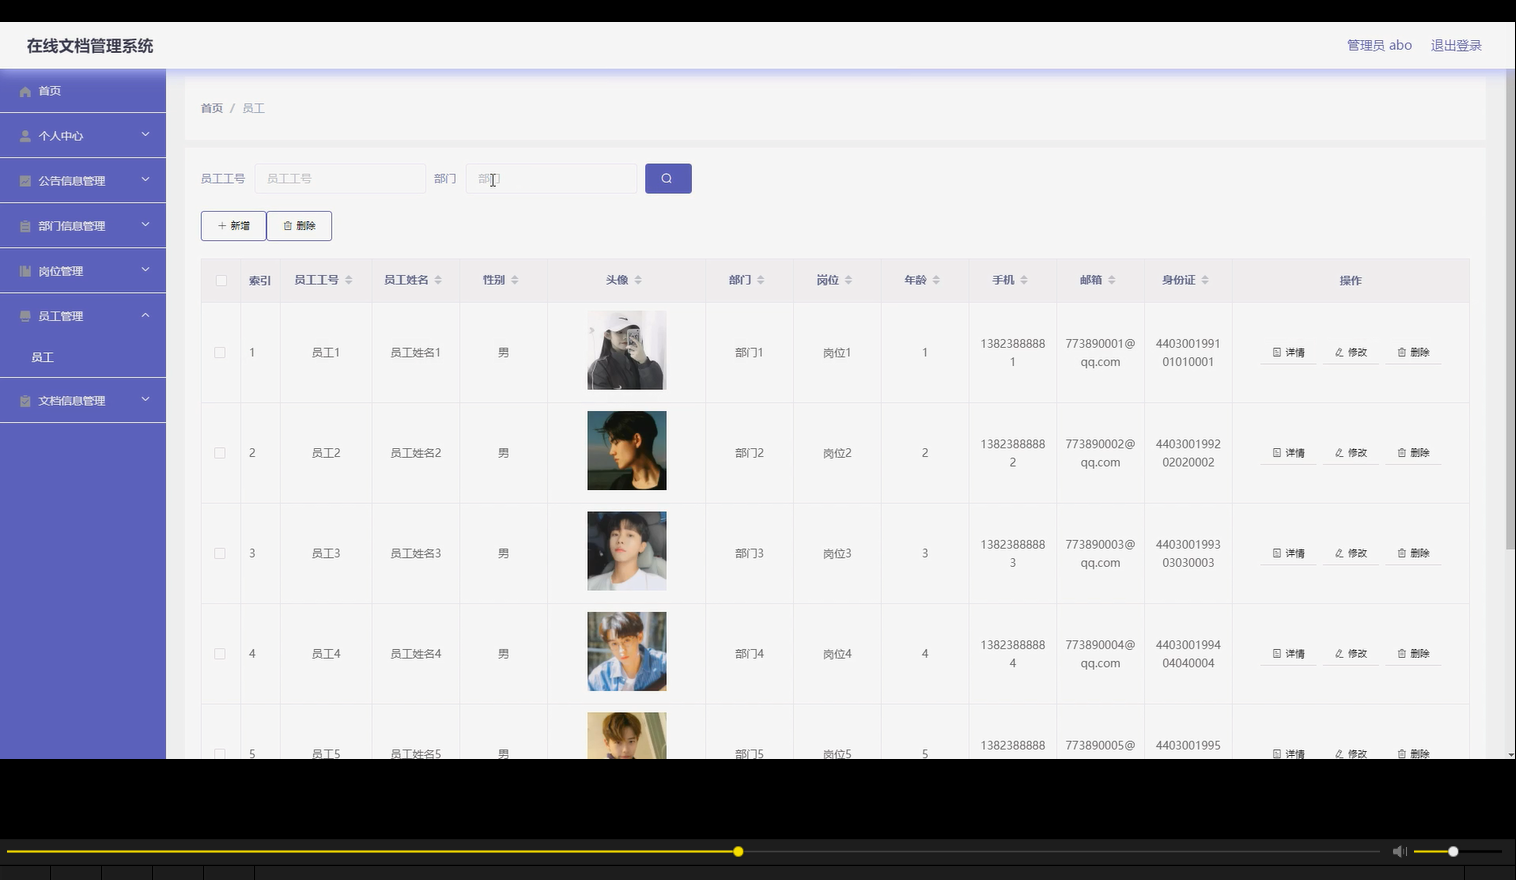The image size is (1516, 880).
Task: Click the 新增 add button
Action: (233, 226)
